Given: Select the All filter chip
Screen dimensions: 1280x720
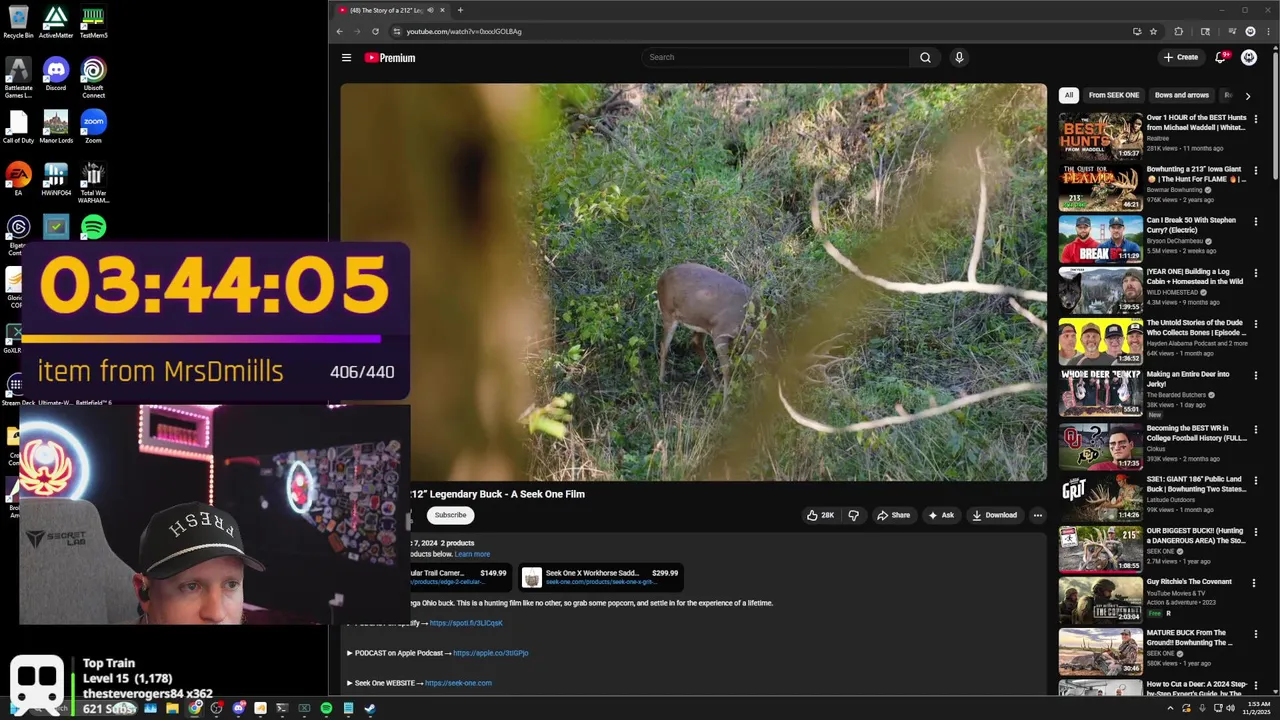Looking at the screenshot, I should click(1068, 95).
